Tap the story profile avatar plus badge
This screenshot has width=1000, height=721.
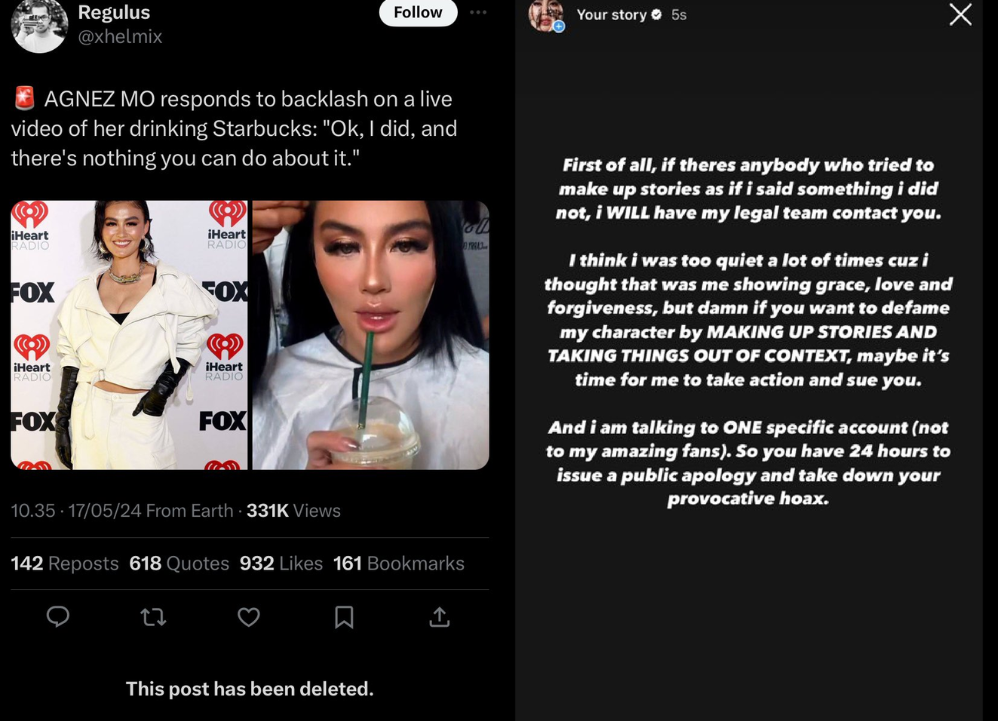tap(559, 27)
